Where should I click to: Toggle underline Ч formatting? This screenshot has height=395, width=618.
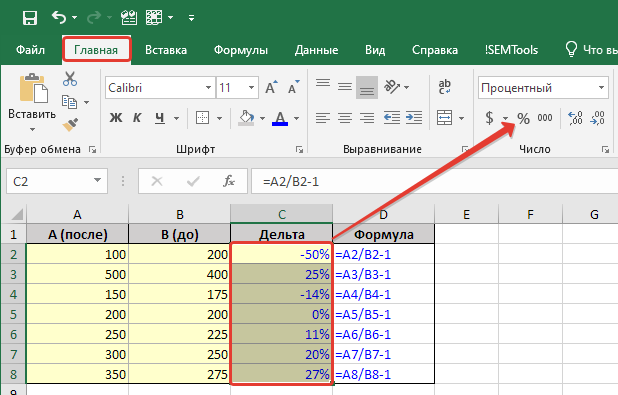160,117
